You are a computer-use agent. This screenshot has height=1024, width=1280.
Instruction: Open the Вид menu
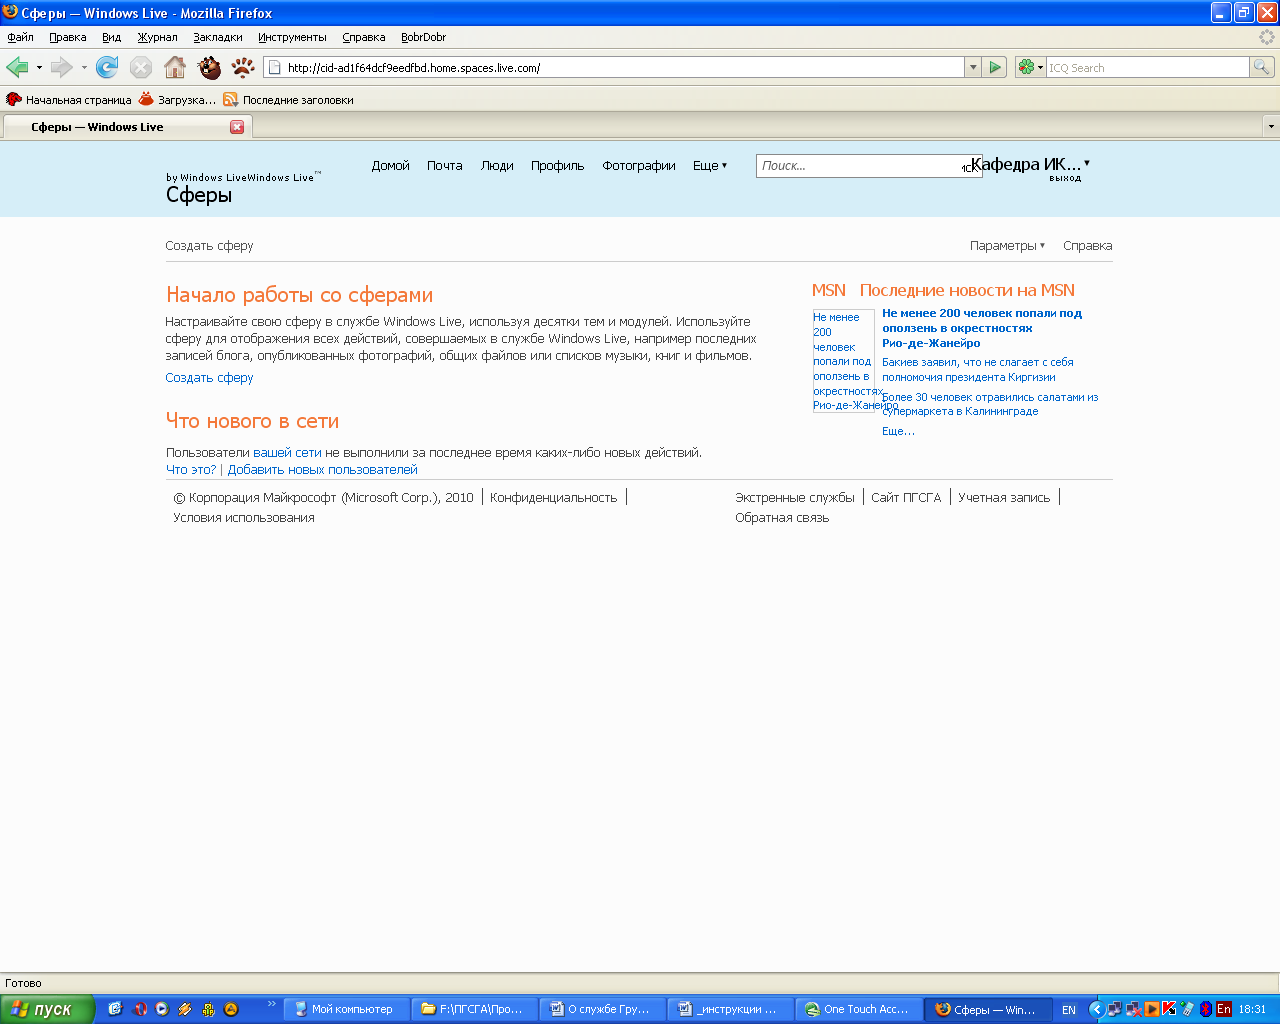(111, 37)
